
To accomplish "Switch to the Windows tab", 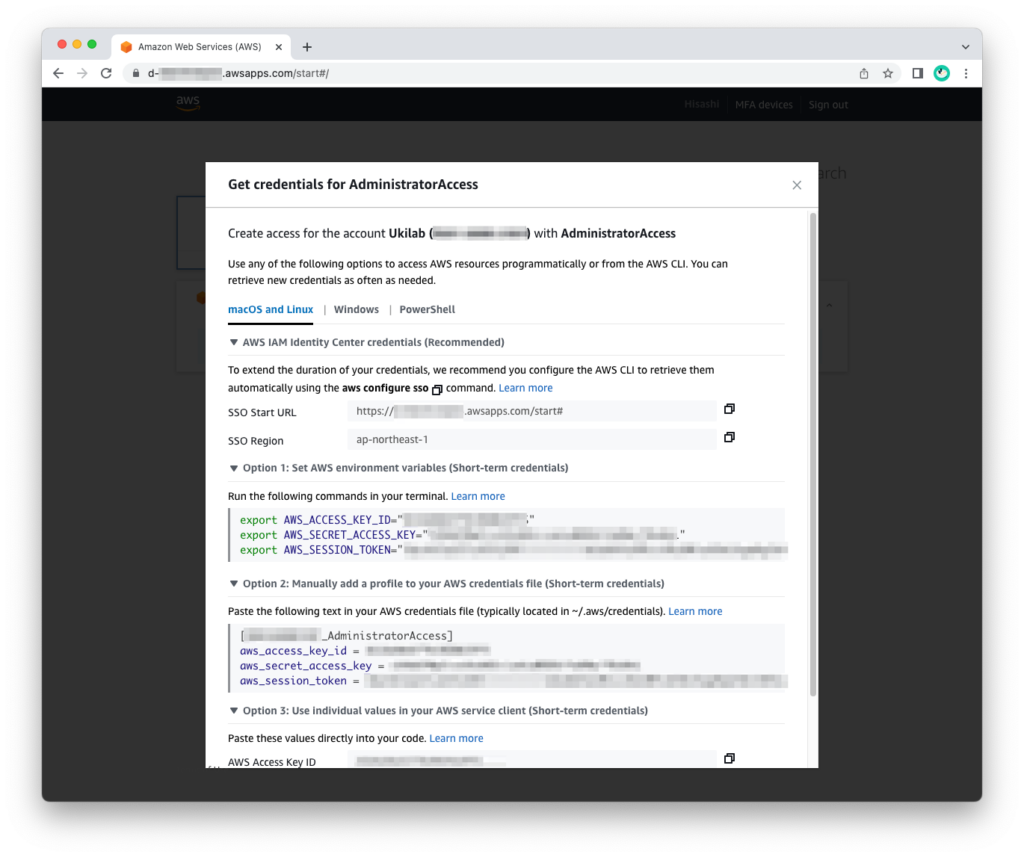I will tap(356, 310).
